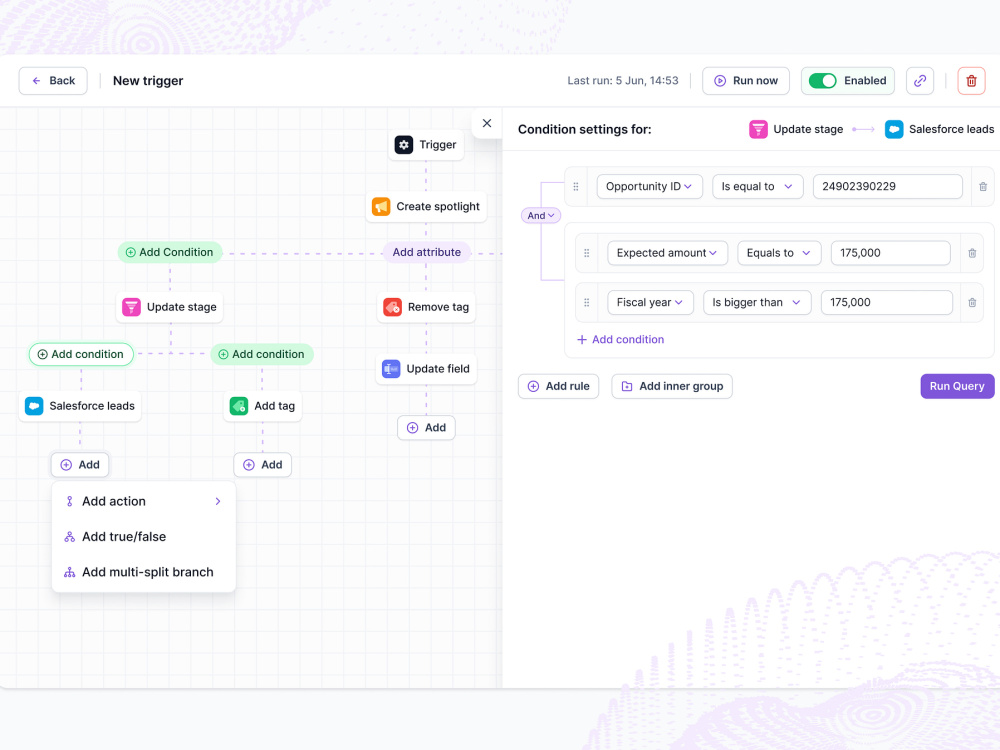Click the purple Add condition link
Screen dimensions: 1000x750
(621, 340)
